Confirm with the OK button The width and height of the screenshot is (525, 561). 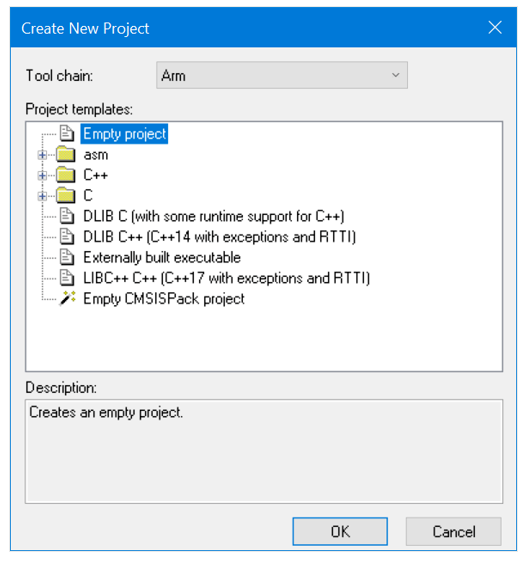click(x=340, y=531)
